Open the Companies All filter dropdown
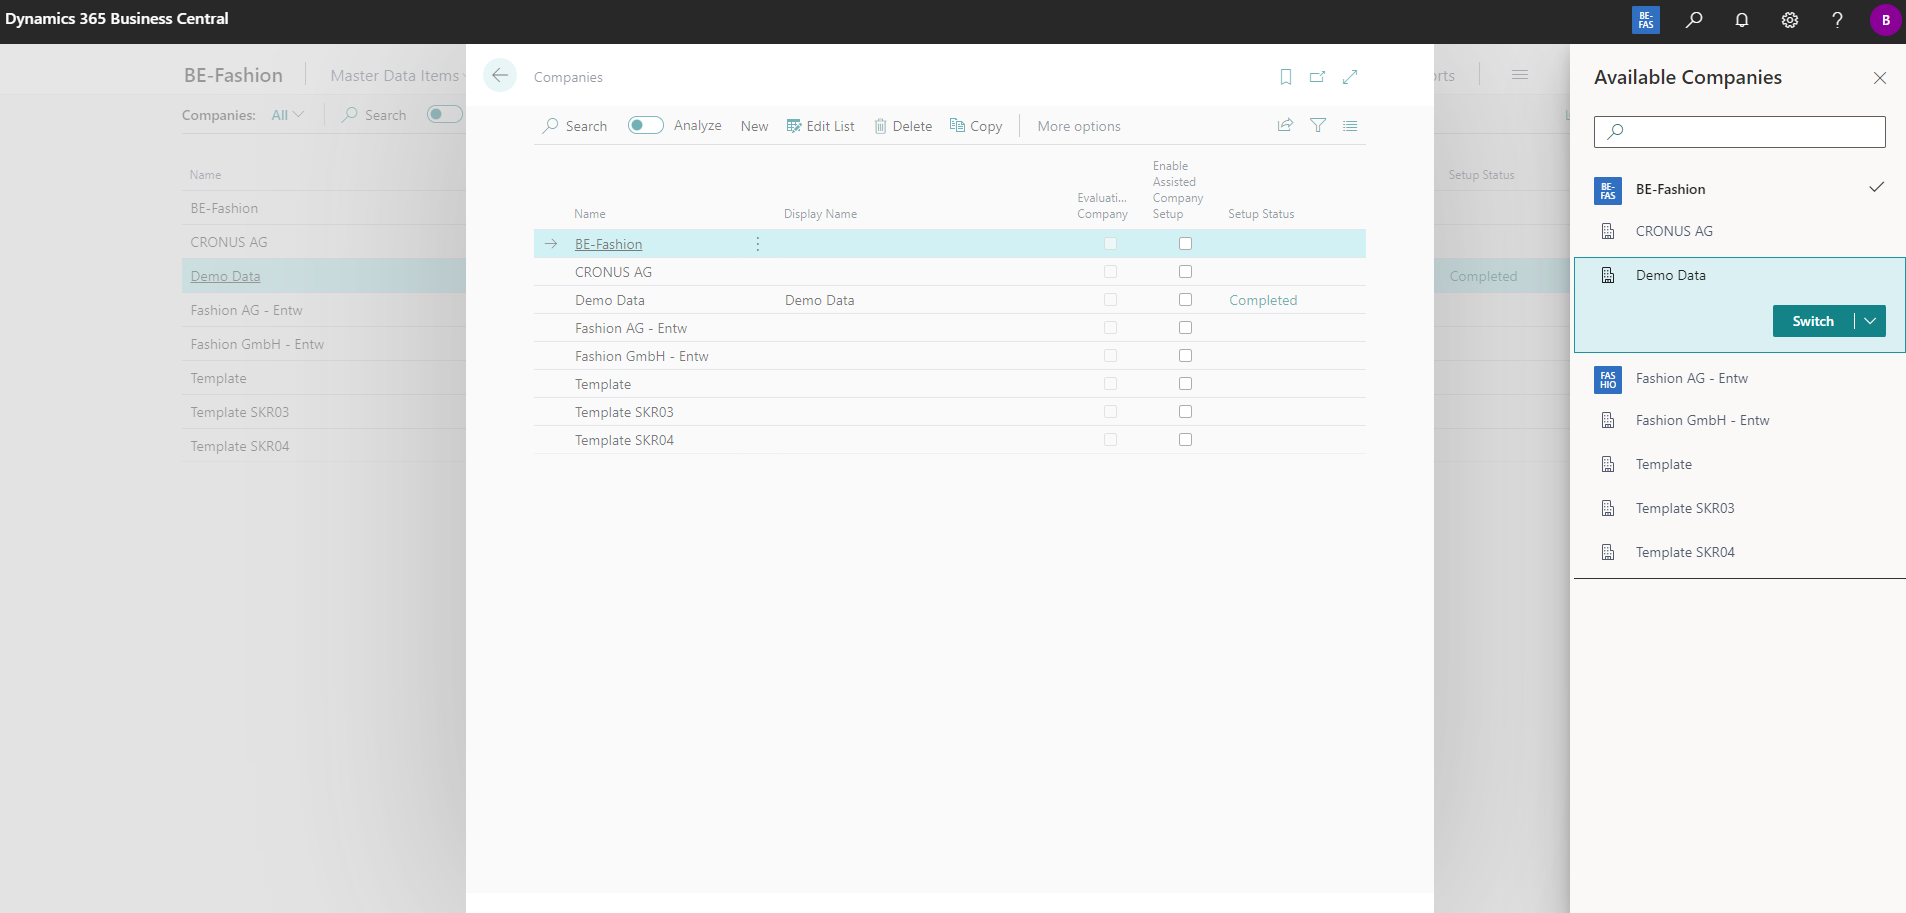 point(288,114)
